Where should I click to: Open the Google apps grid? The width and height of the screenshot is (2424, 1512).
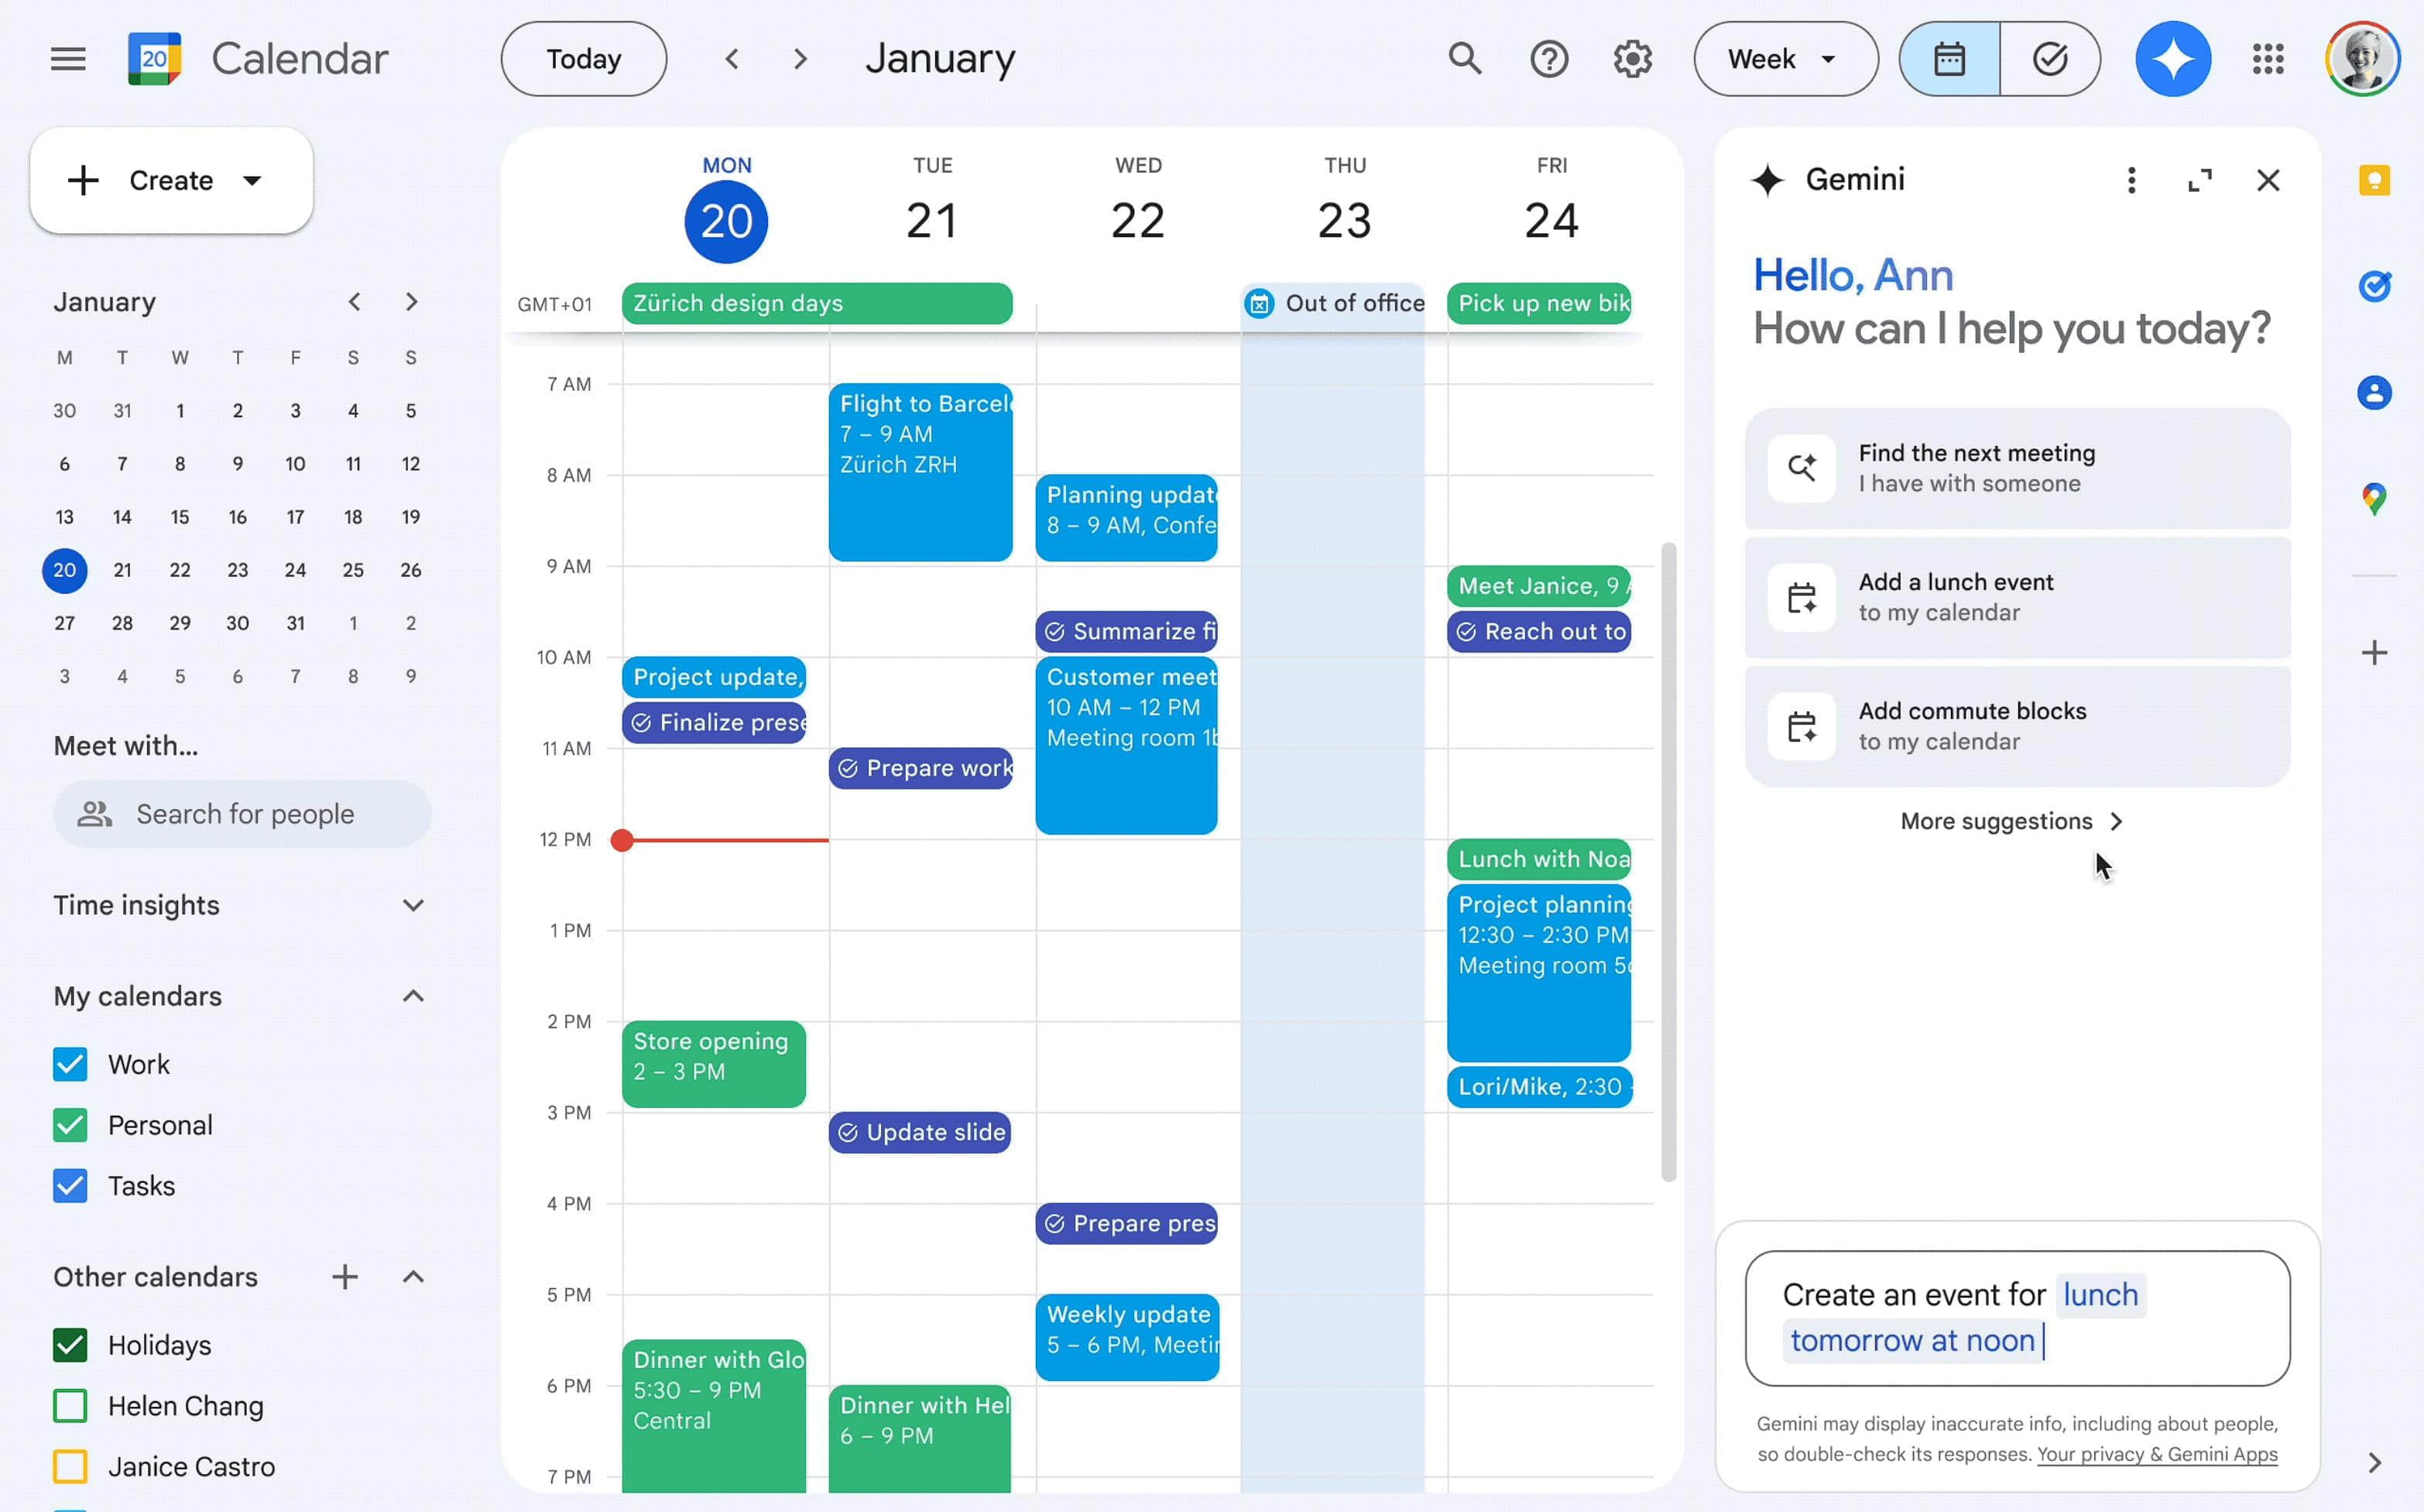(2268, 59)
